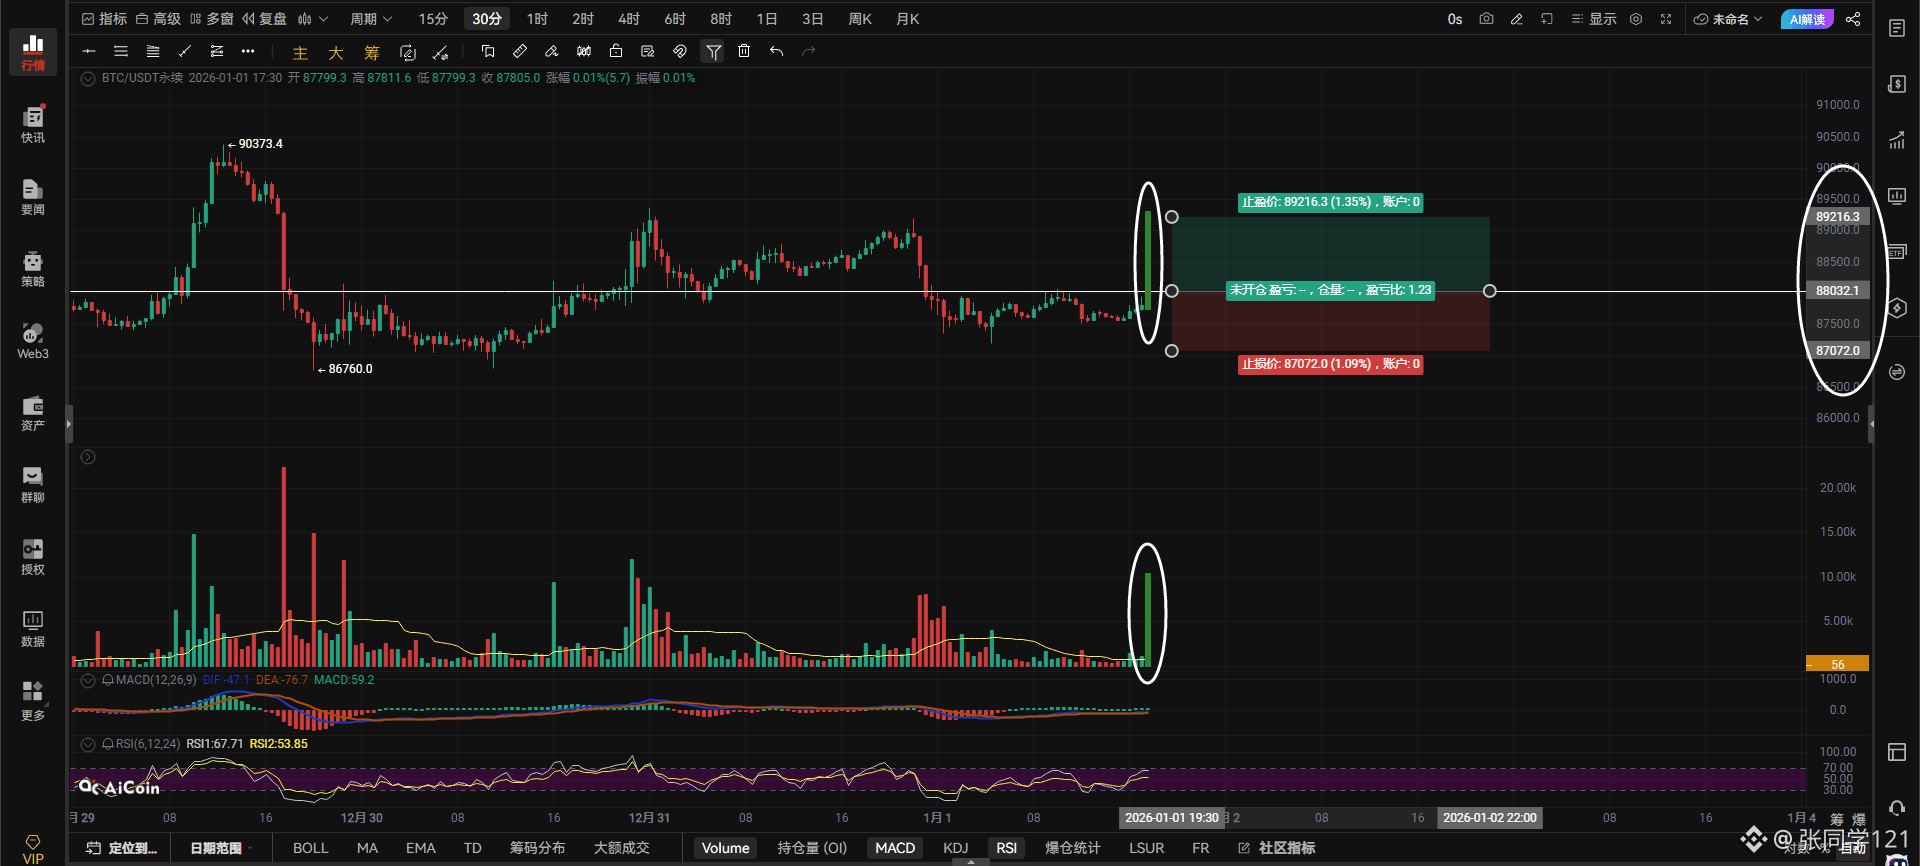Open the 日期范围 date range dropdown
This screenshot has height=866, width=1920.
click(221, 848)
